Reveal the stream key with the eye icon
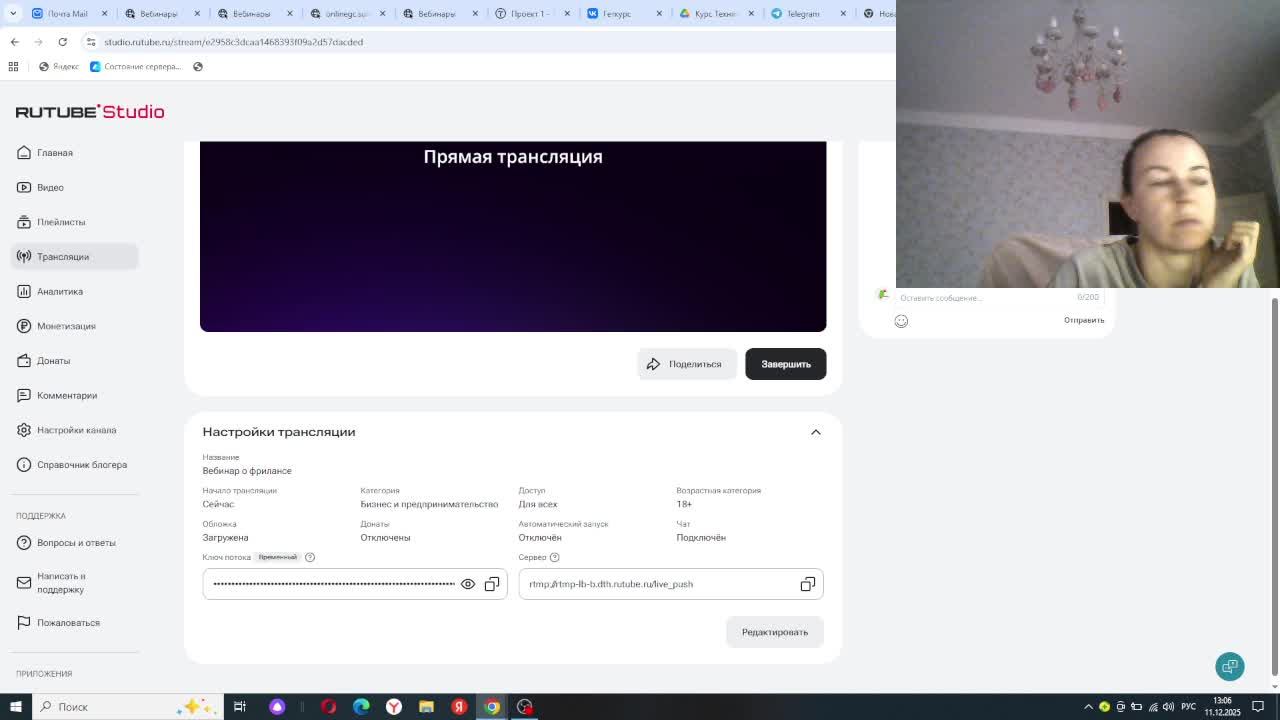This screenshot has width=1280, height=720. coord(467,584)
